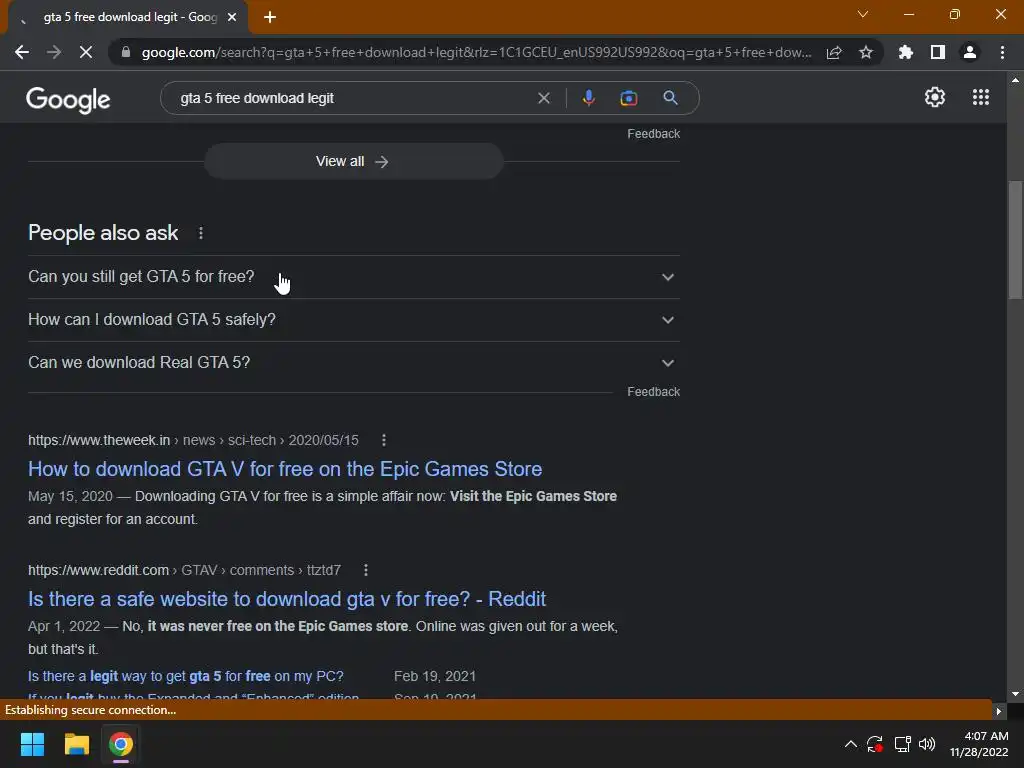Open the Extensions puzzle icon
This screenshot has height=768, width=1024.
click(x=906, y=52)
